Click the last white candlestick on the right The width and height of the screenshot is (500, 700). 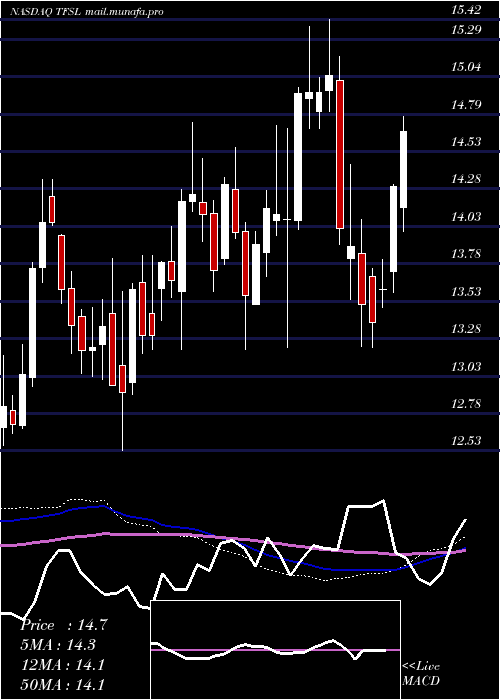[x=404, y=169]
